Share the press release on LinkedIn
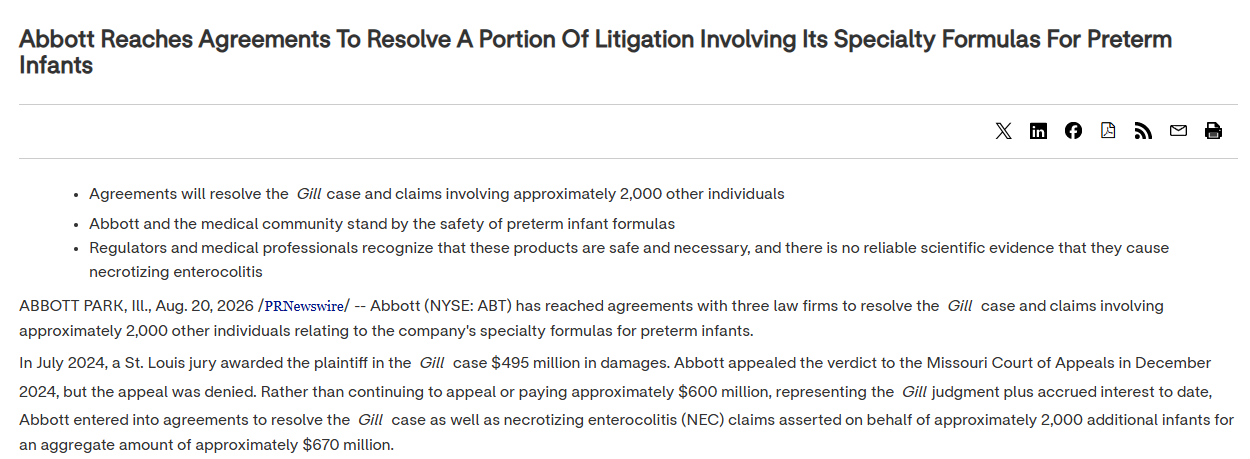Screen dimensions: 1250x459 tap(1038, 131)
